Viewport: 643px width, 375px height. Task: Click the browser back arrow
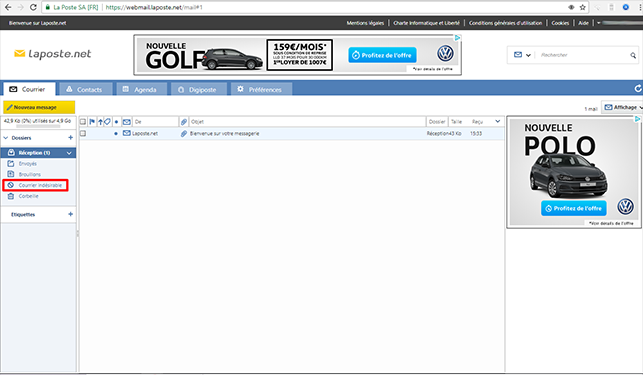tap(8, 7)
